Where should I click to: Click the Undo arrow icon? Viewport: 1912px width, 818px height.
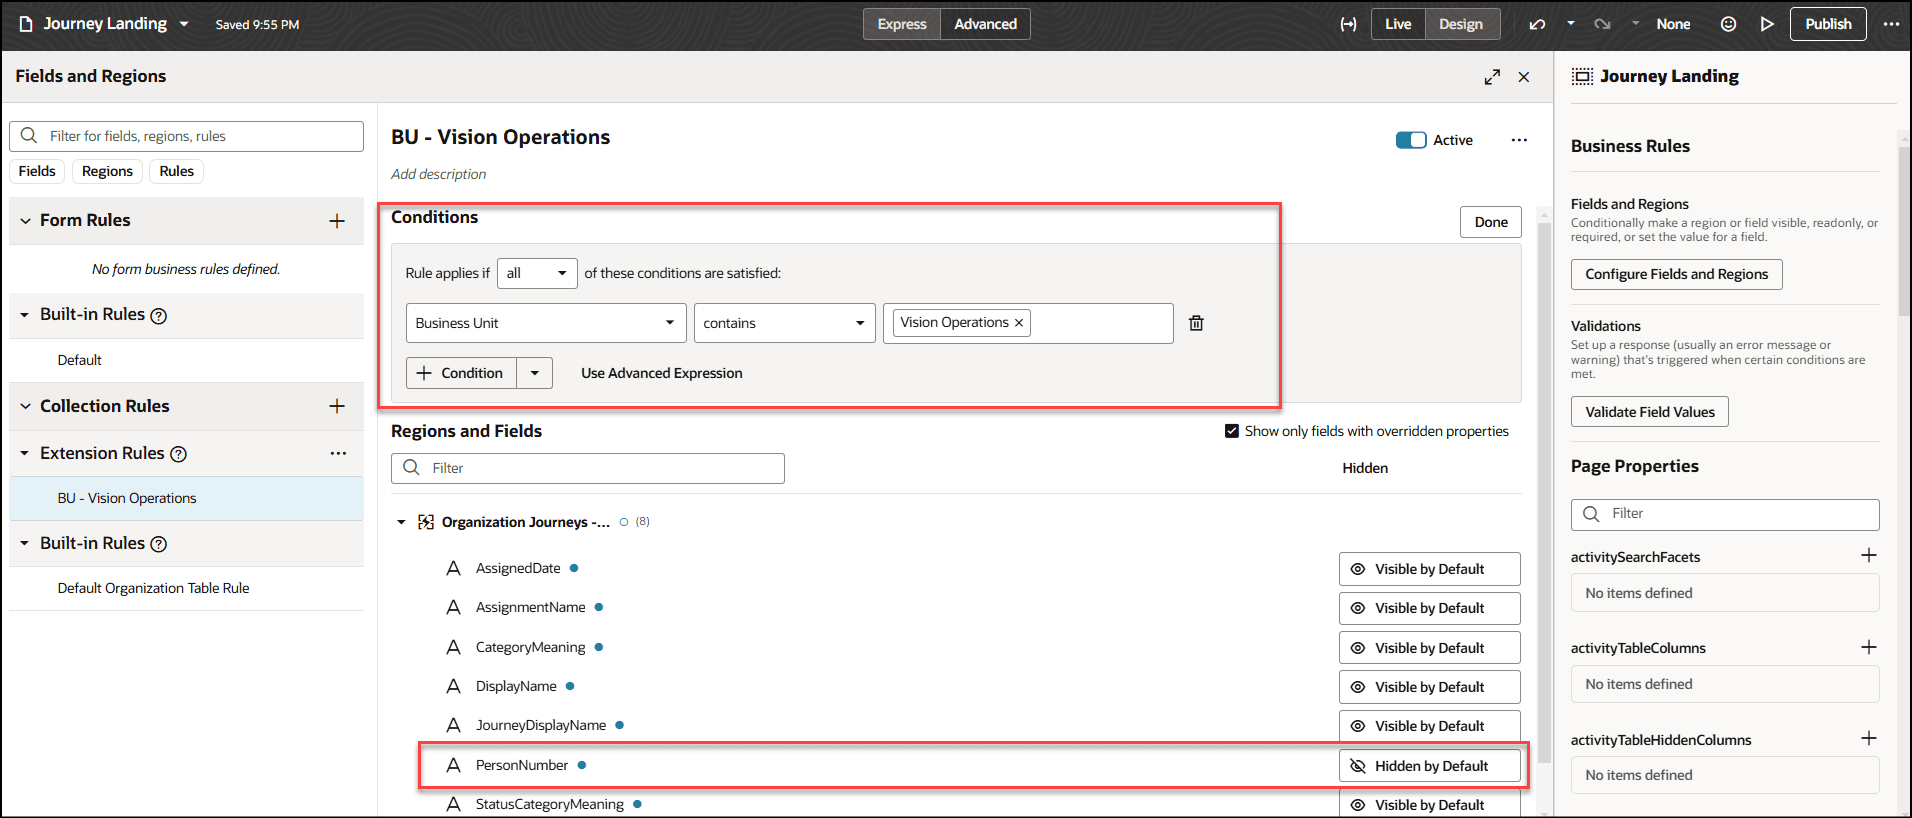pyautogui.click(x=1537, y=24)
